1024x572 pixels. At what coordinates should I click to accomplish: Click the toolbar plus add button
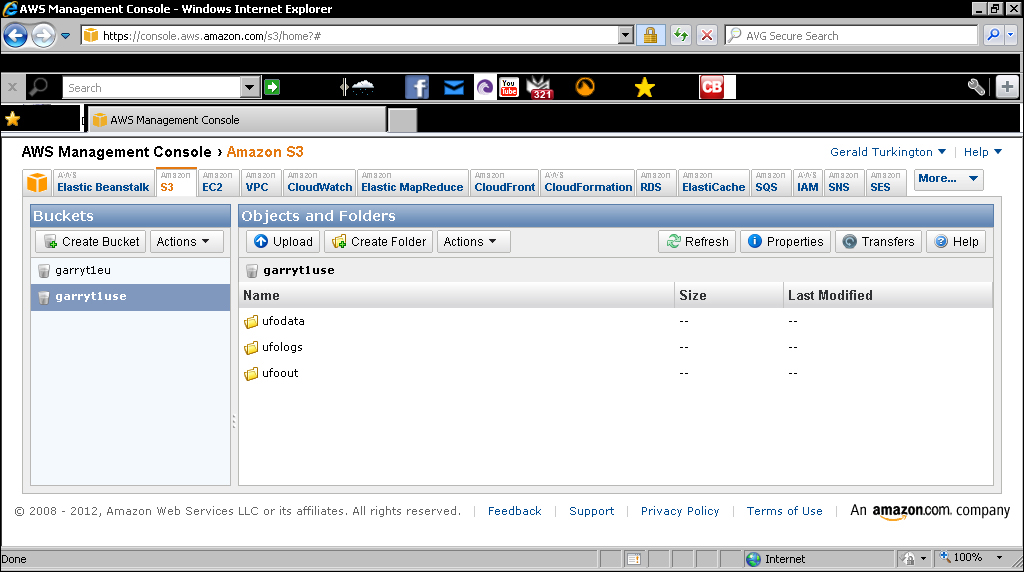1007,87
